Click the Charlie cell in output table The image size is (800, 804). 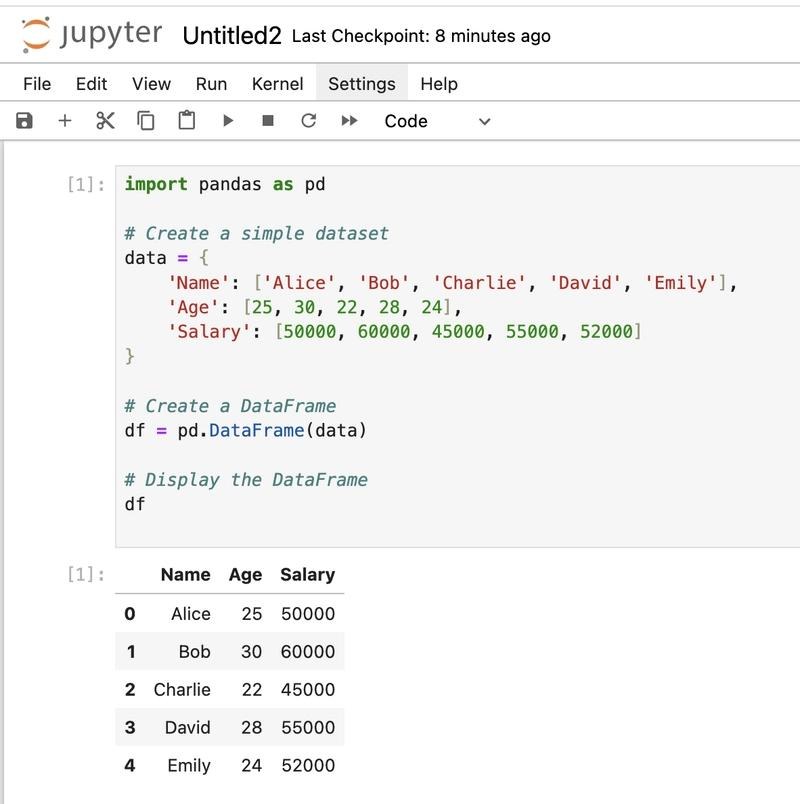[x=182, y=690]
